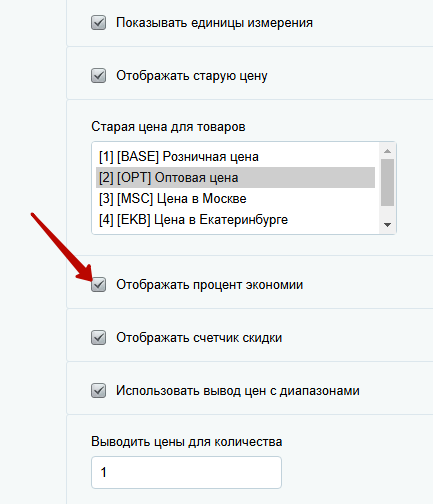Toggle the Отображать счетчик скидки checkbox

98,338
